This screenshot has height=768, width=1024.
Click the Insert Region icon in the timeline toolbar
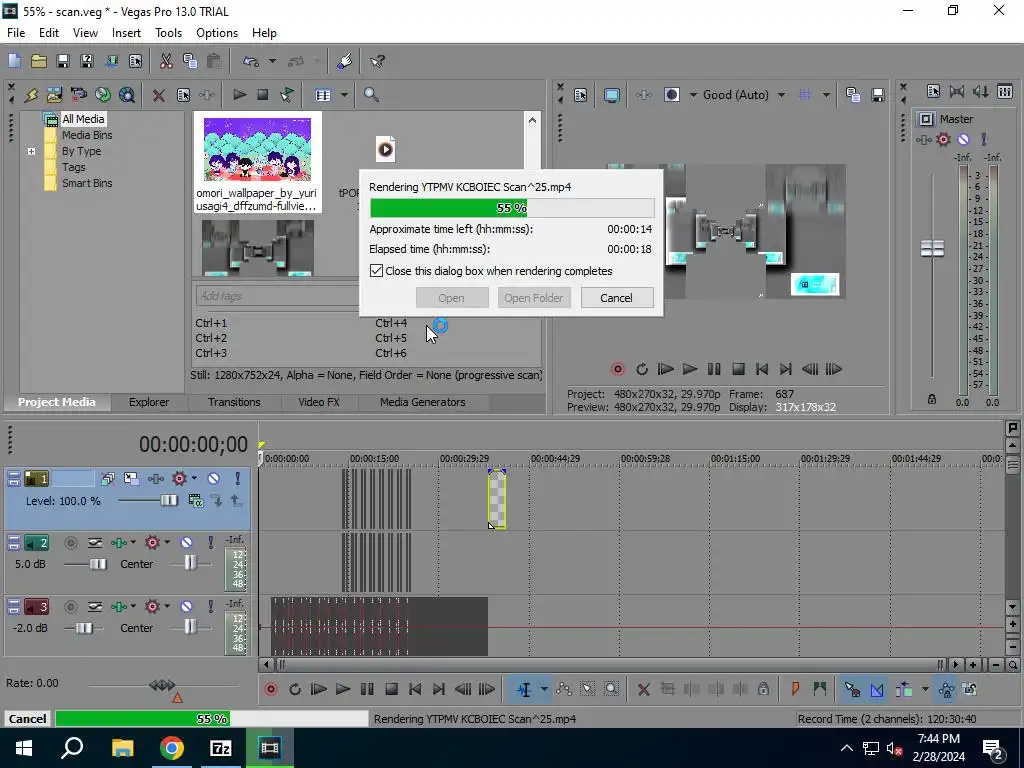pos(820,689)
